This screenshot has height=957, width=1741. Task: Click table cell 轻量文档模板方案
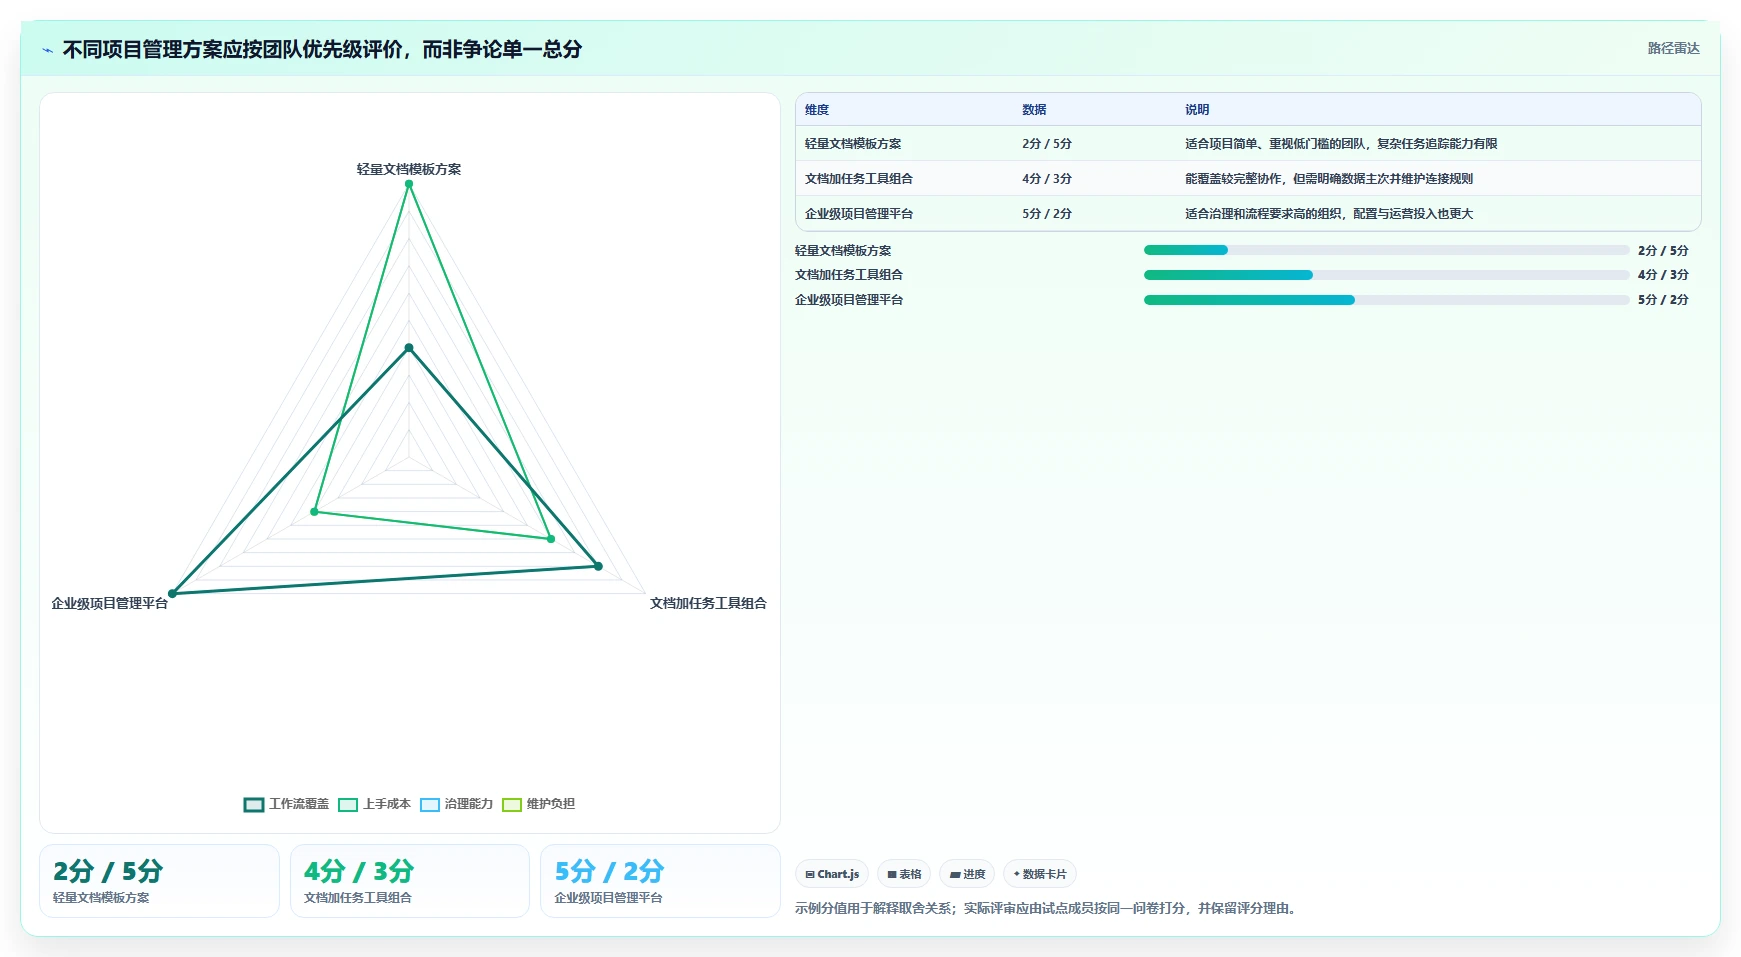(853, 144)
